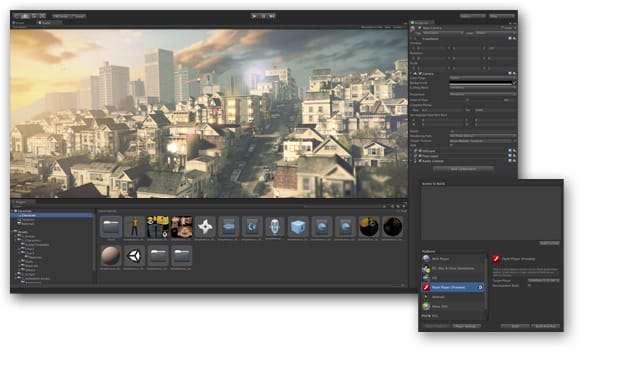Toggle the Flare Layer component checkbox
The height and width of the screenshot is (373, 620).
[x=420, y=156]
